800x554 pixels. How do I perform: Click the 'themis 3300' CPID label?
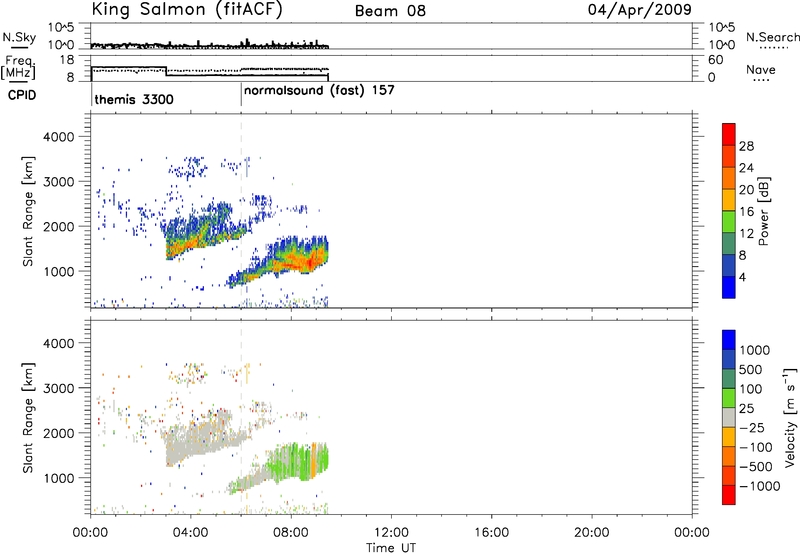[x=134, y=99]
